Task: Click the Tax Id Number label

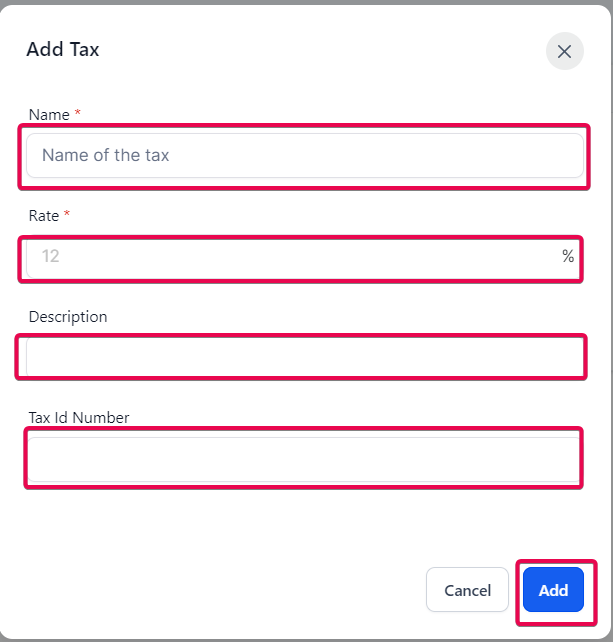Action: click(x=79, y=418)
